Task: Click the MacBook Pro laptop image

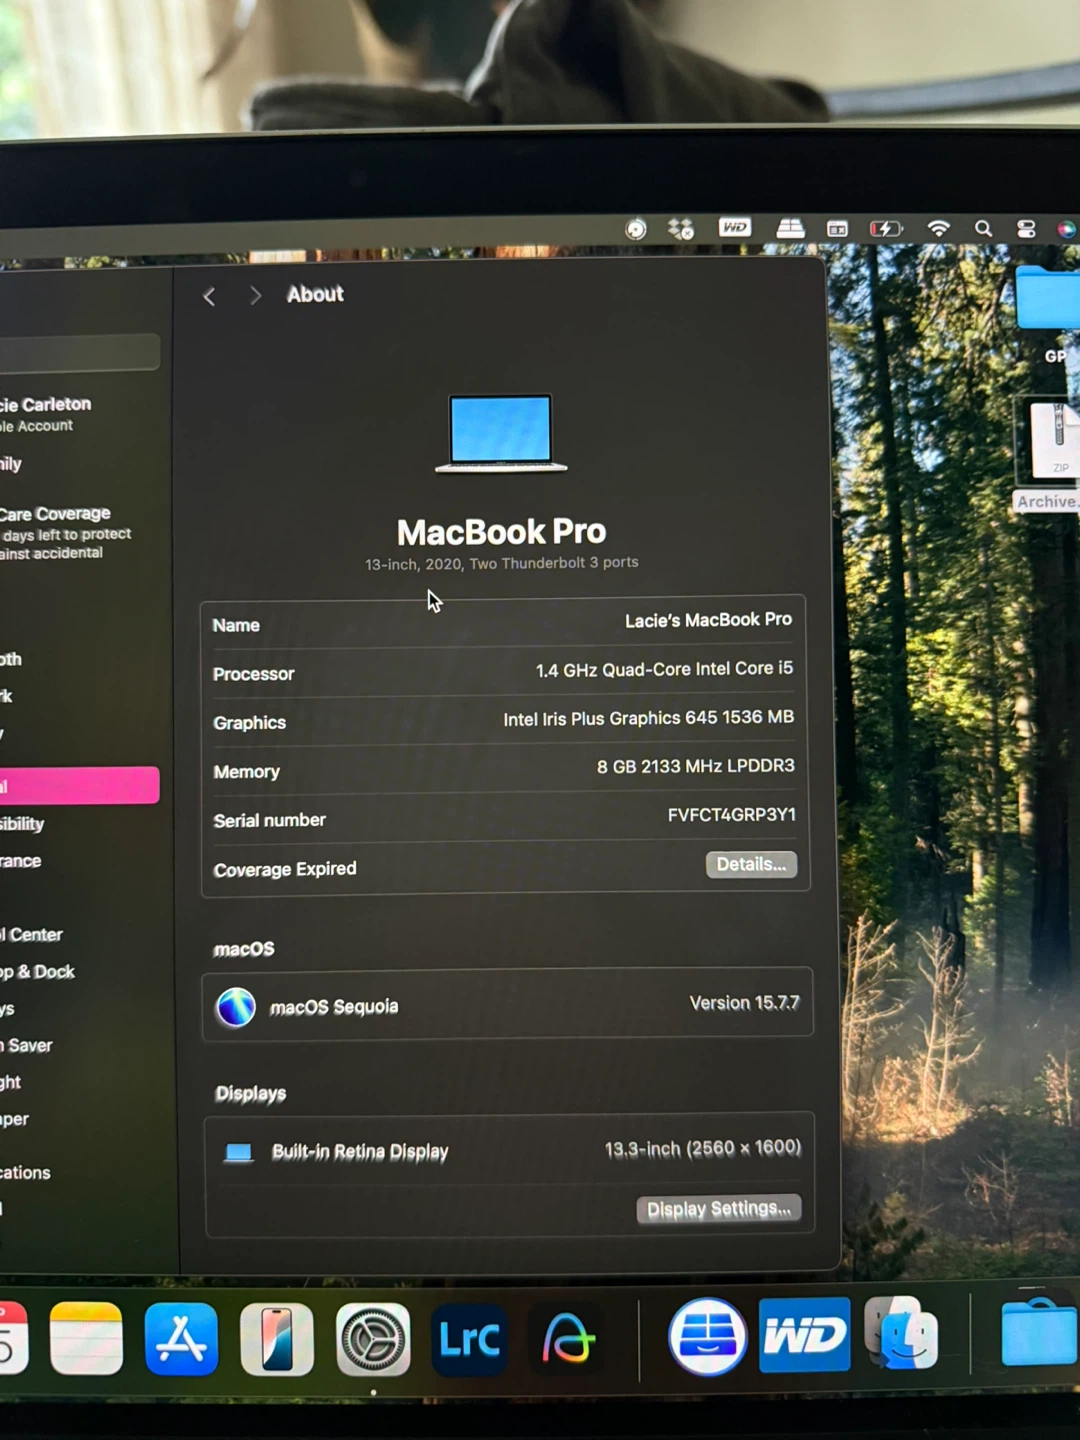Action: [x=501, y=433]
